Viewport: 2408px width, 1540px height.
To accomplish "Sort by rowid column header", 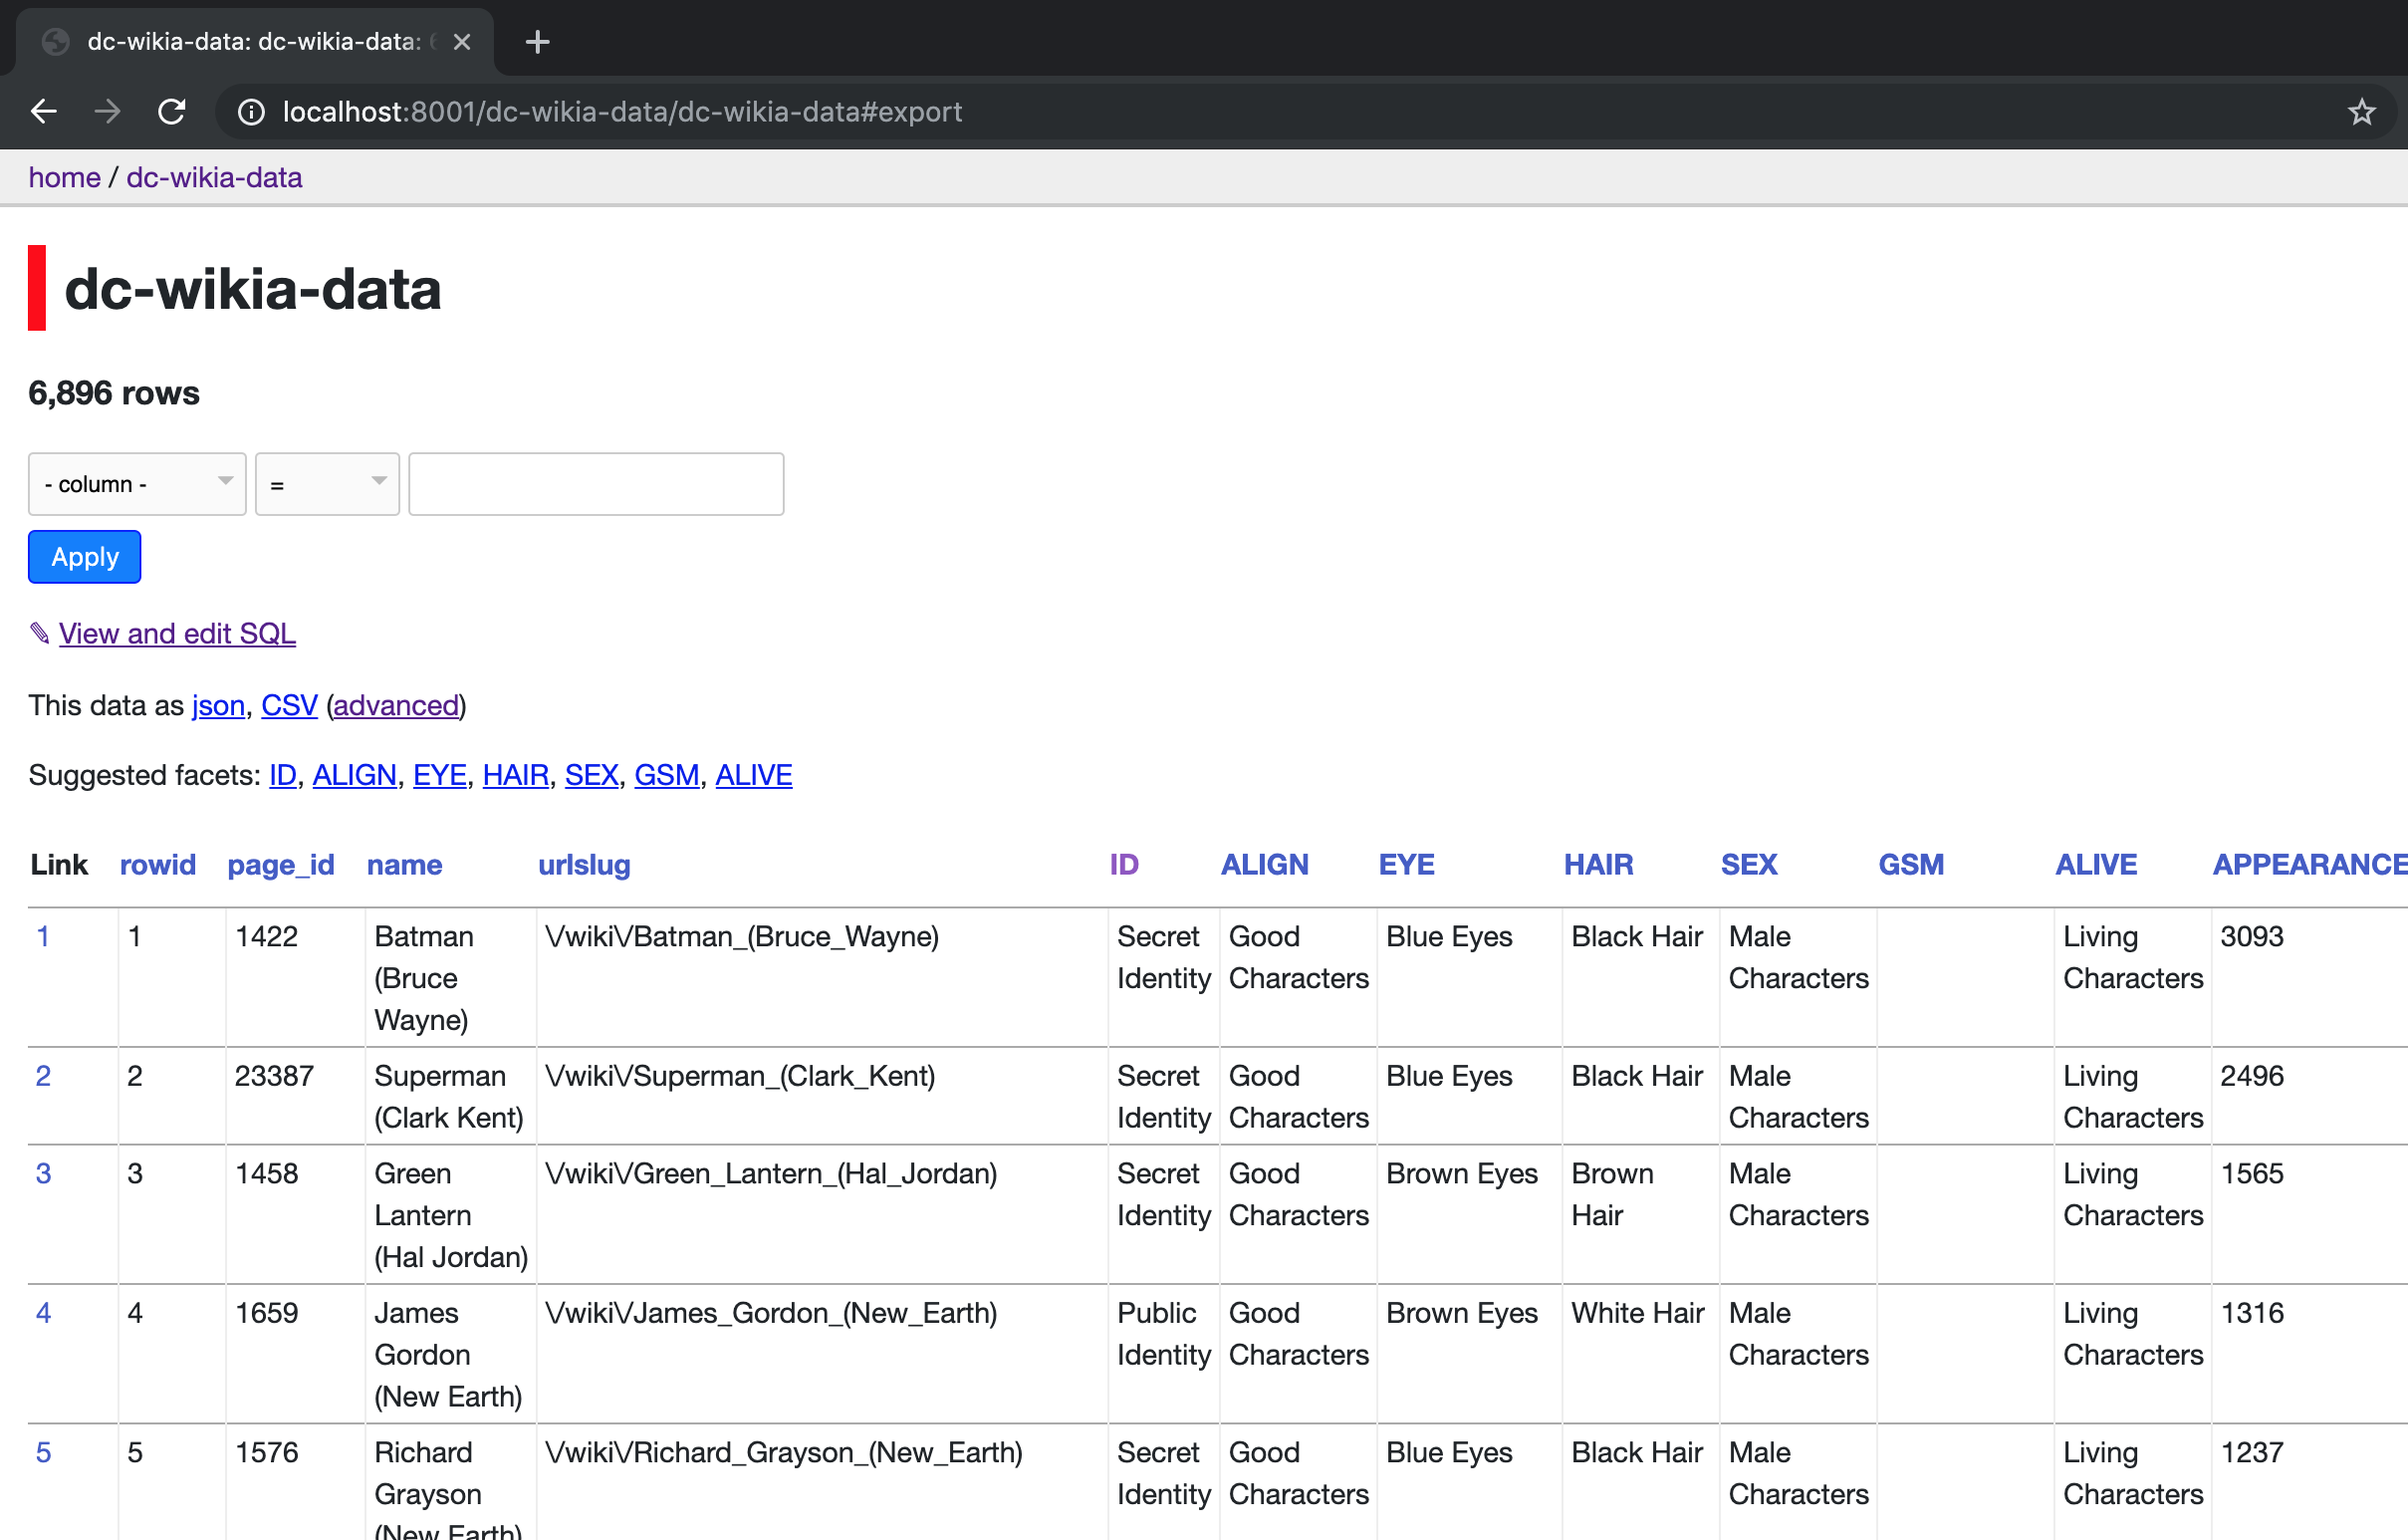I will point(158,865).
